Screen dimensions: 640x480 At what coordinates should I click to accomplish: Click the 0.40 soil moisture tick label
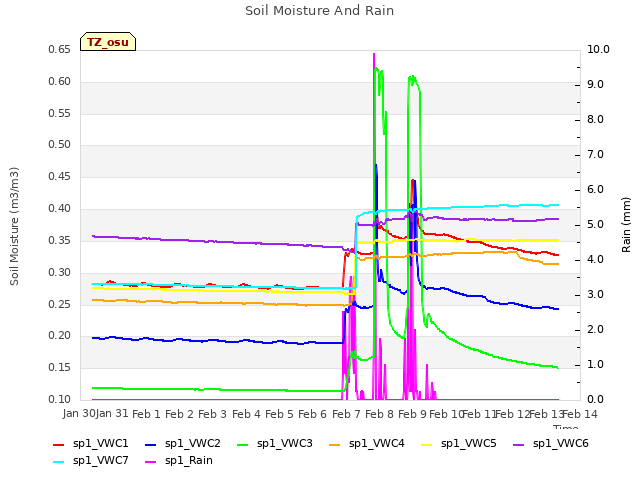click(x=60, y=209)
